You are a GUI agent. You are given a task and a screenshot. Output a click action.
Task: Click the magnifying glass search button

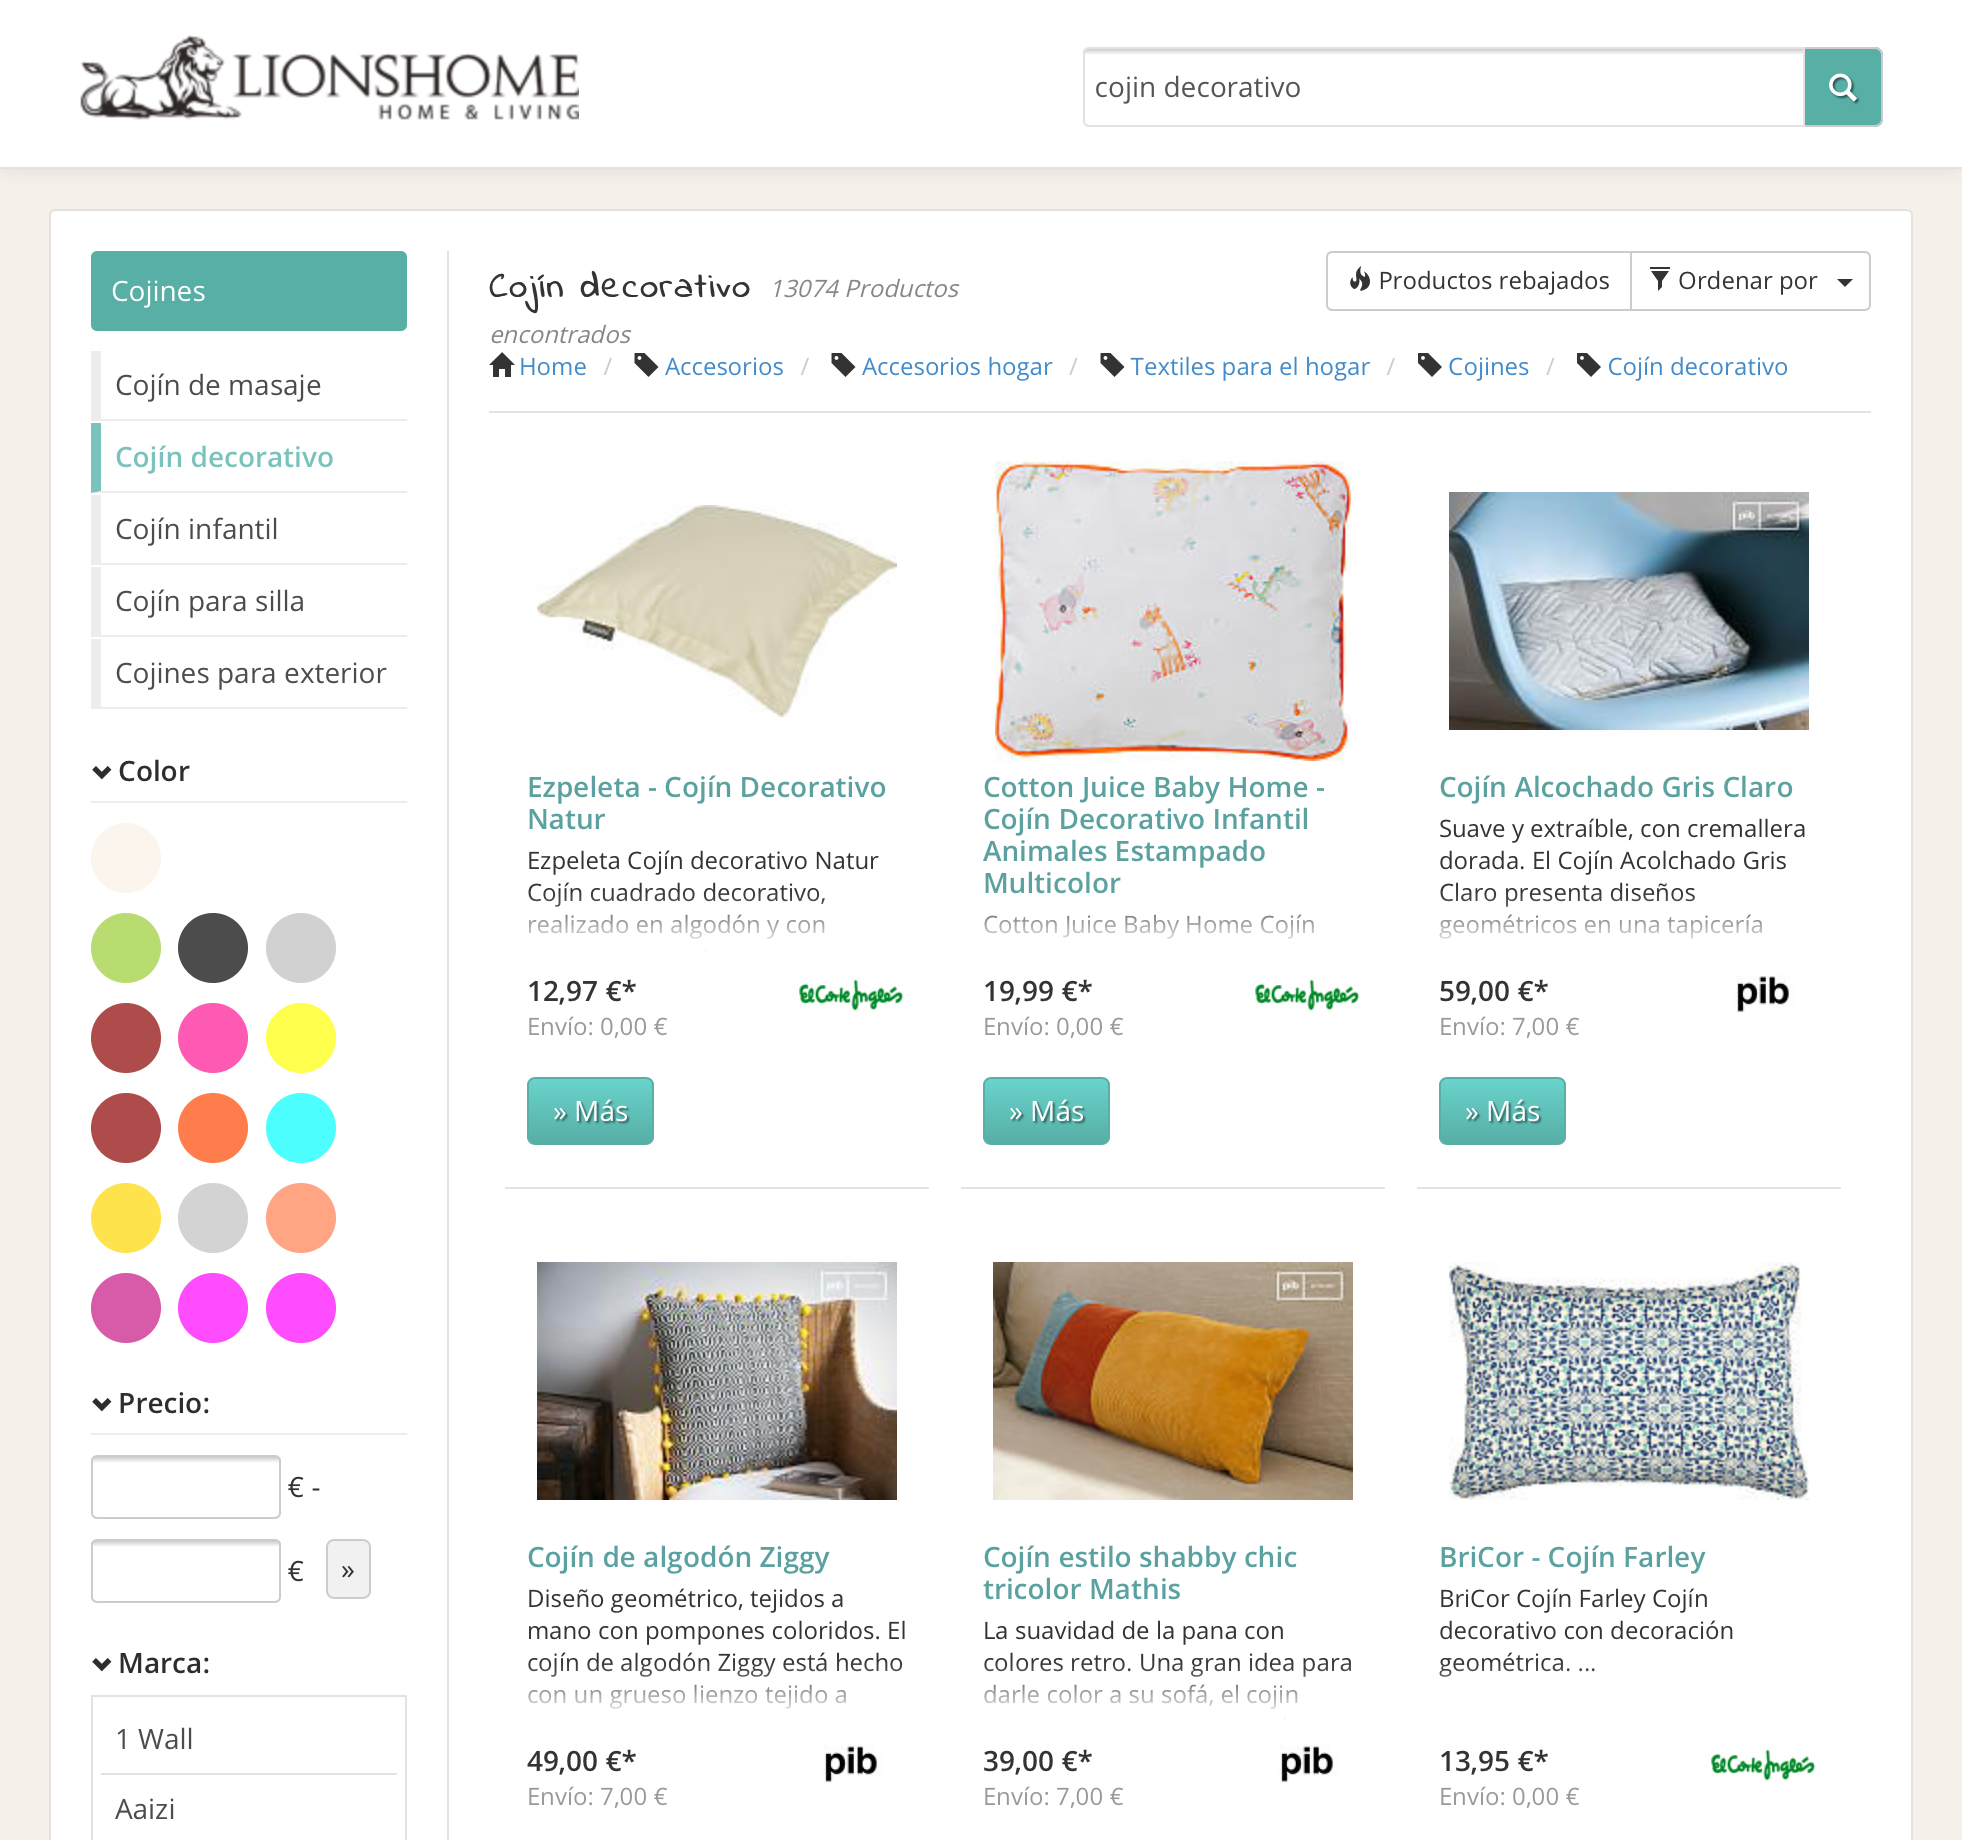tap(1842, 87)
